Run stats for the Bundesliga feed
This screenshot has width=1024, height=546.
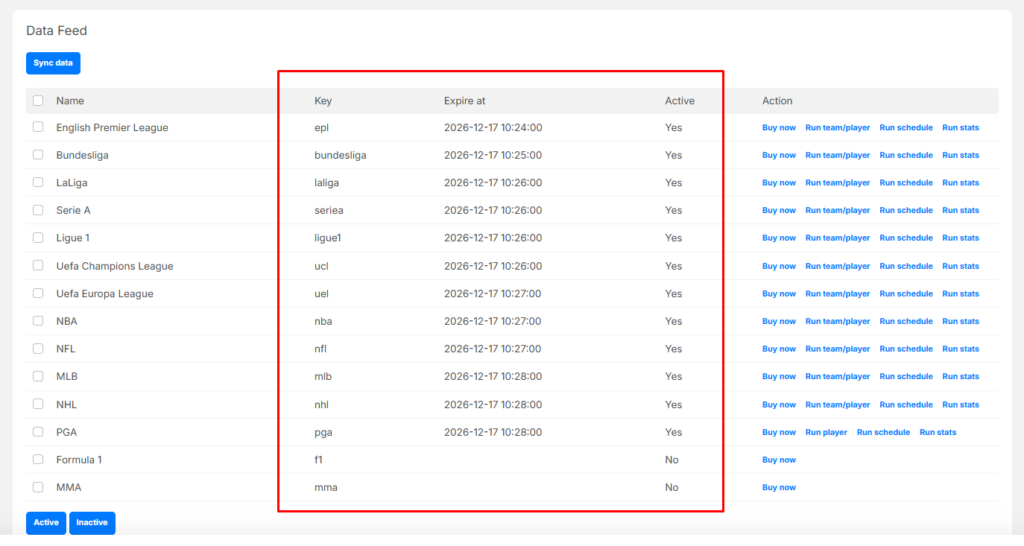pyautogui.click(x=961, y=156)
